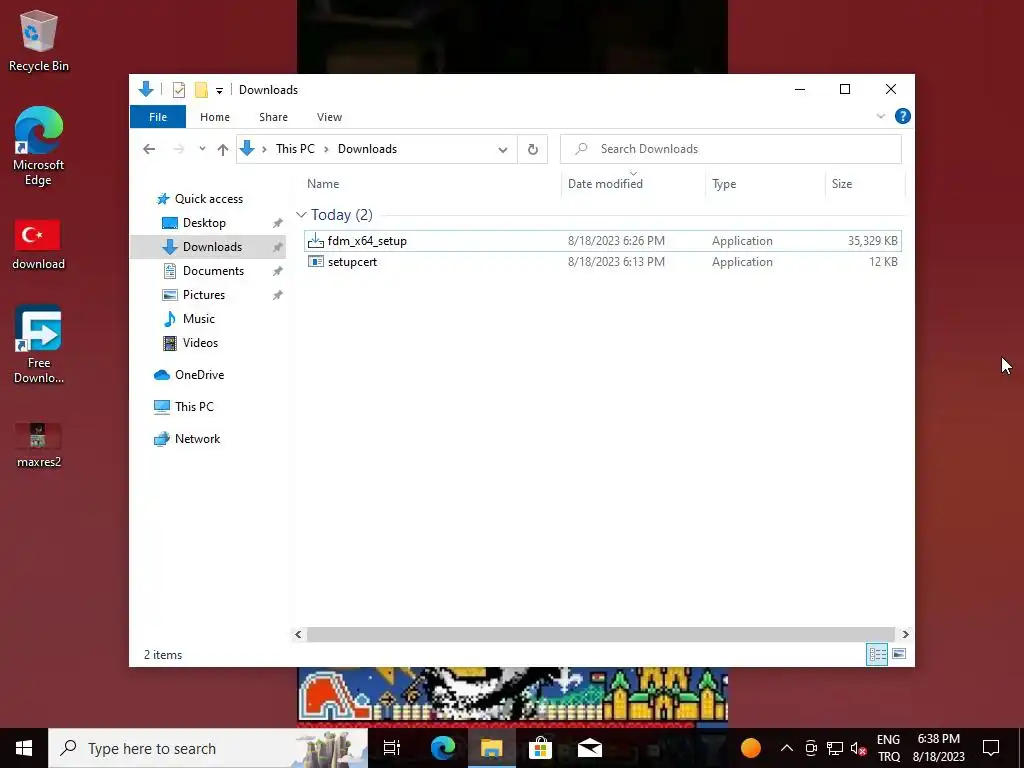Open the notification center icon

click(x=991, y=748)
